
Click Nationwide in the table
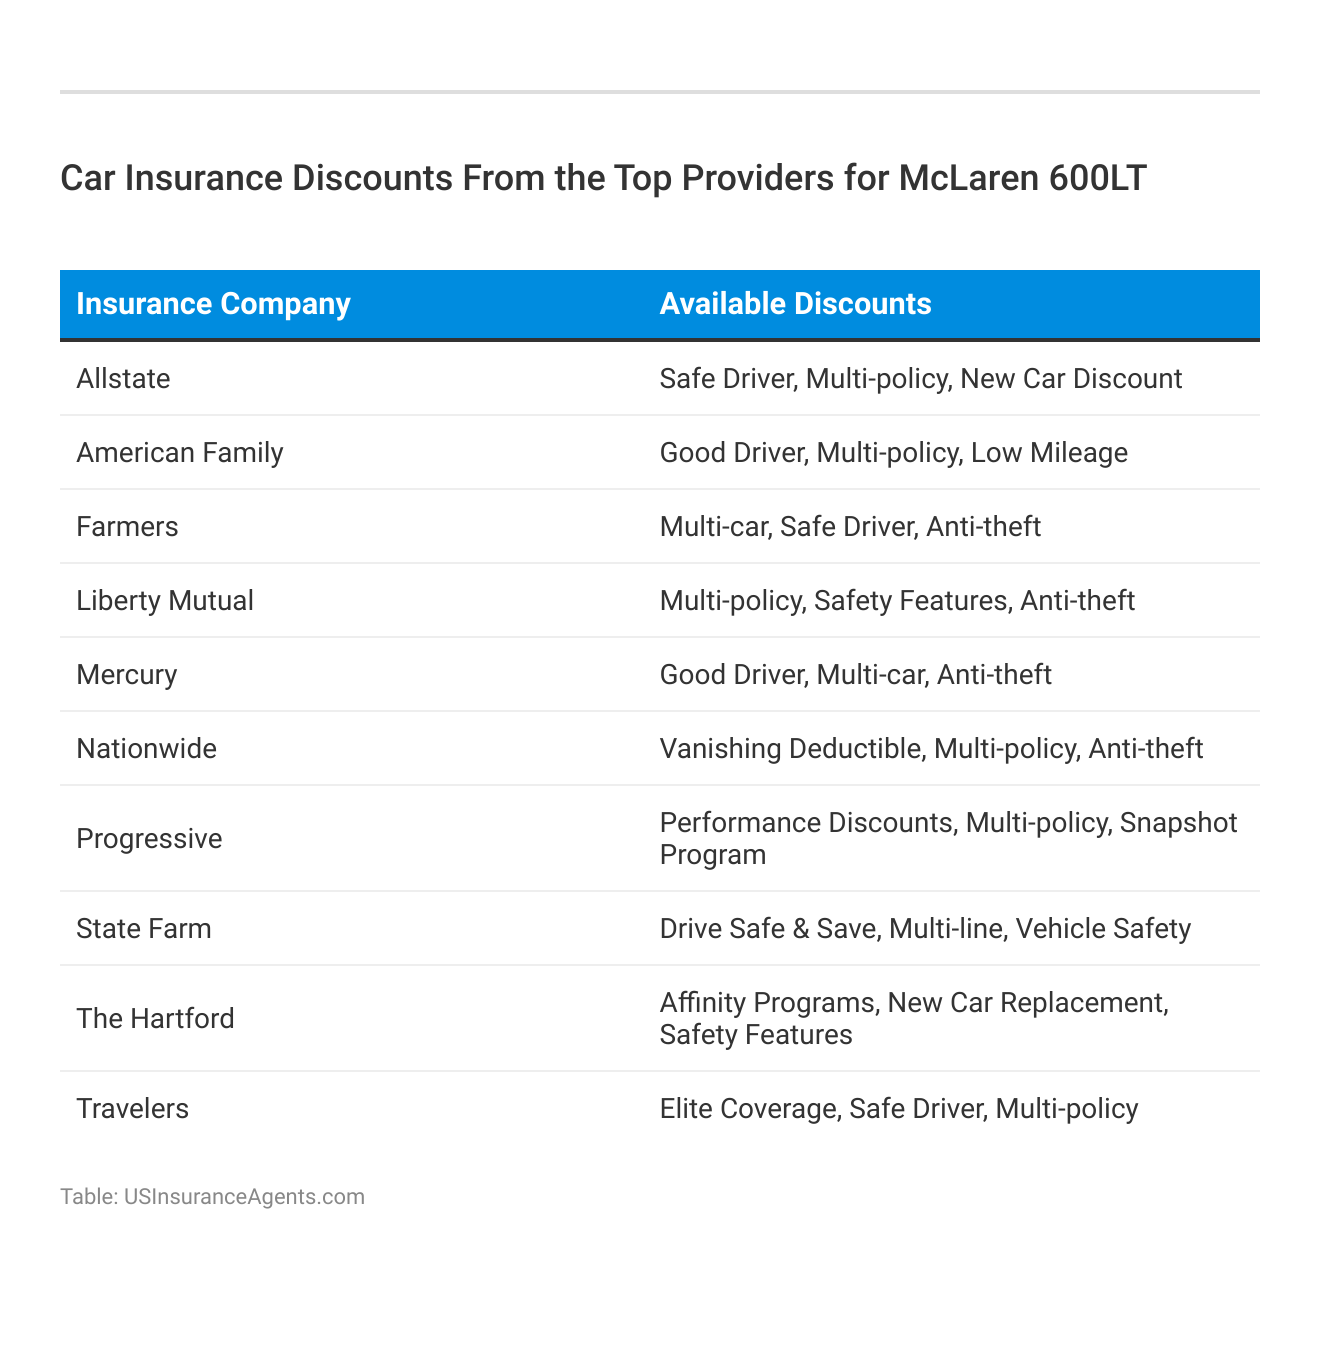(146, 749)
